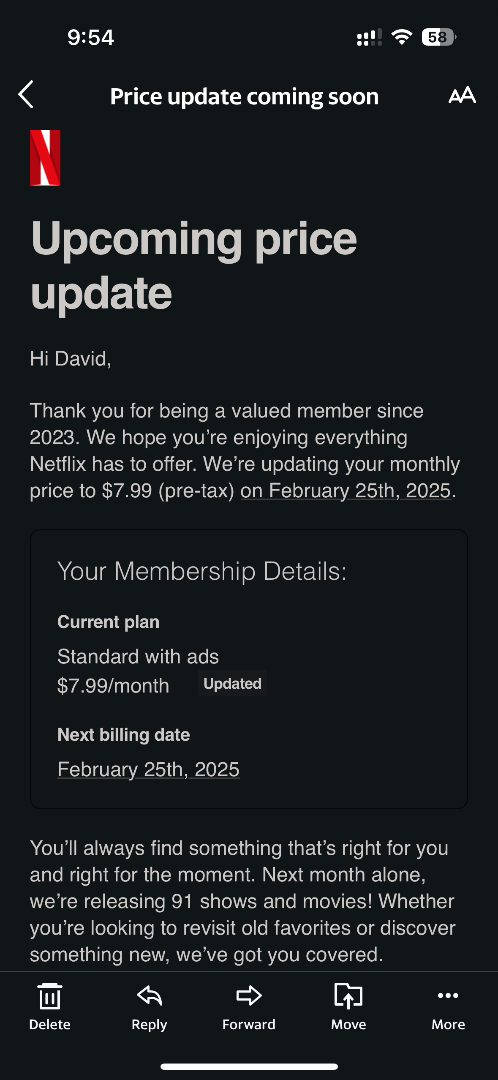Tap the 'Your Membership Details:' heading
Screen dimensions: 498x1080
(x=202, y=571)
